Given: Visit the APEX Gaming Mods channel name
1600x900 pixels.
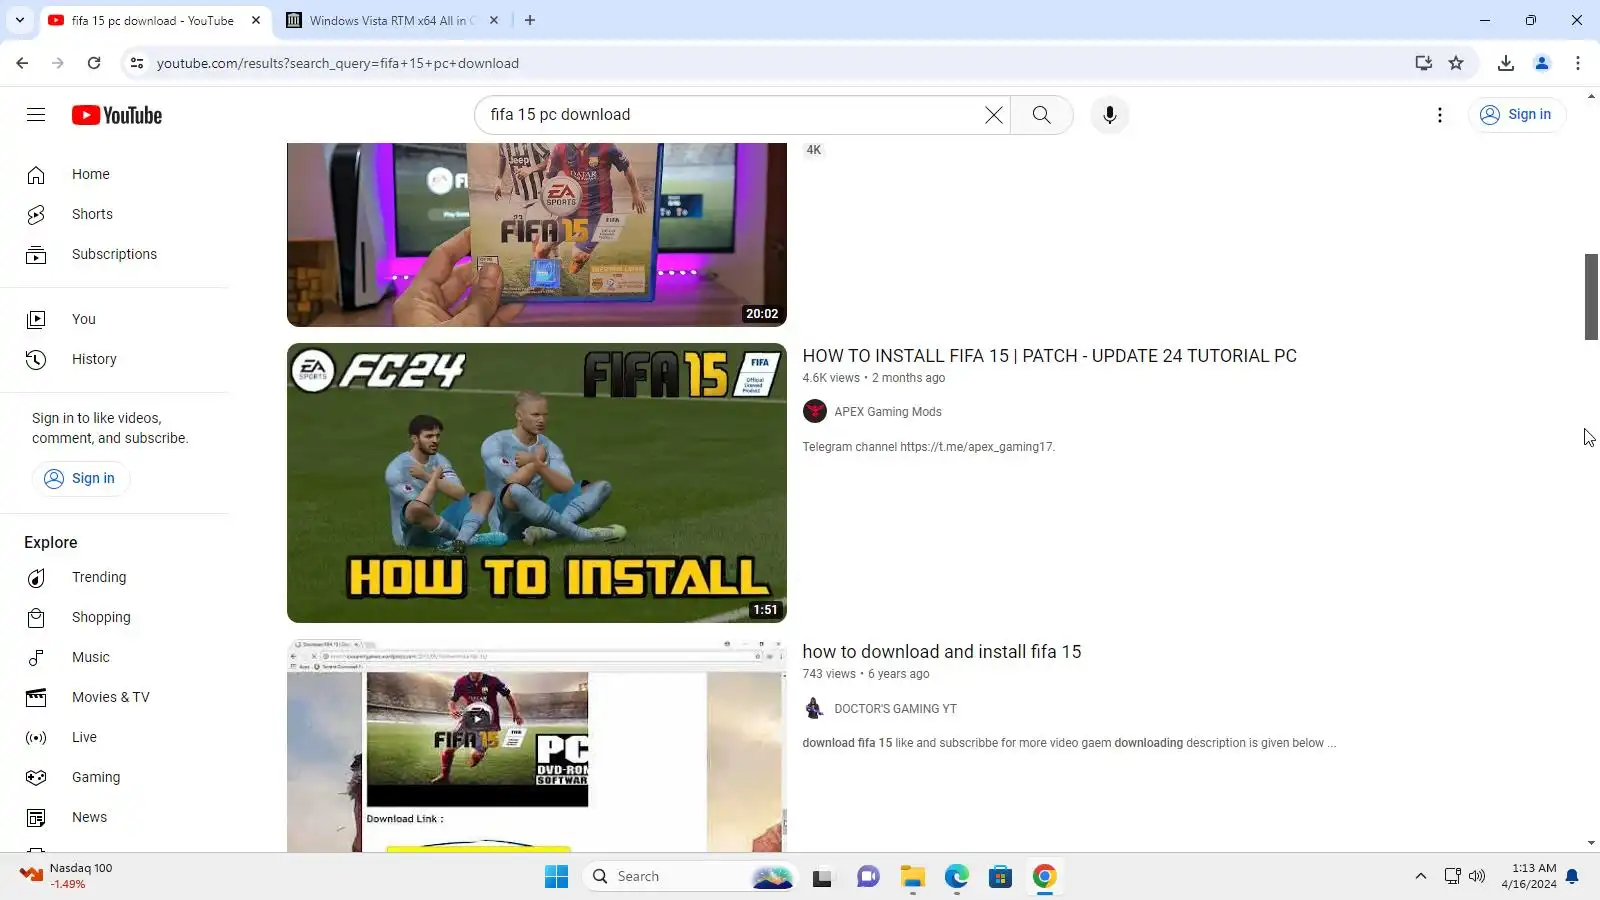Looking at the screenshot, I should 887,412.
